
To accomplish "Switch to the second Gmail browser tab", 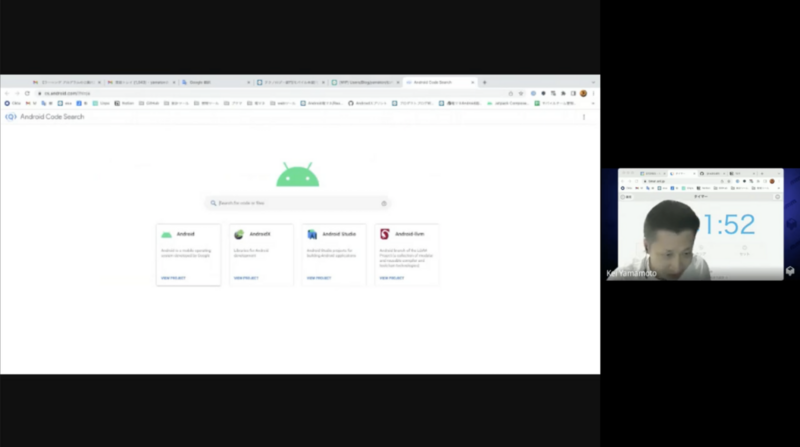I will click(x=141, y=82).
